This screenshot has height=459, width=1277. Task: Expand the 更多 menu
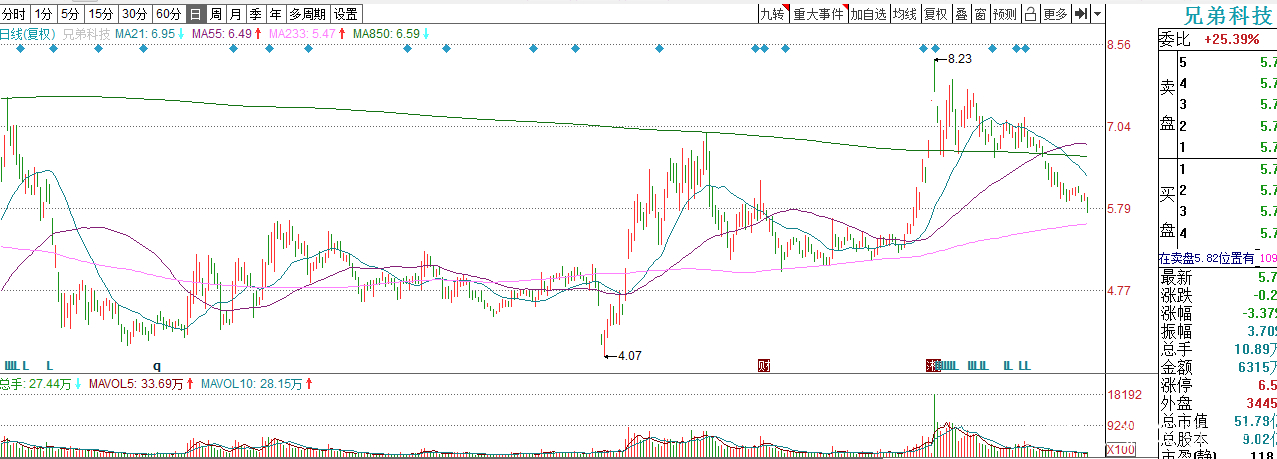[x=1055, y=14]
